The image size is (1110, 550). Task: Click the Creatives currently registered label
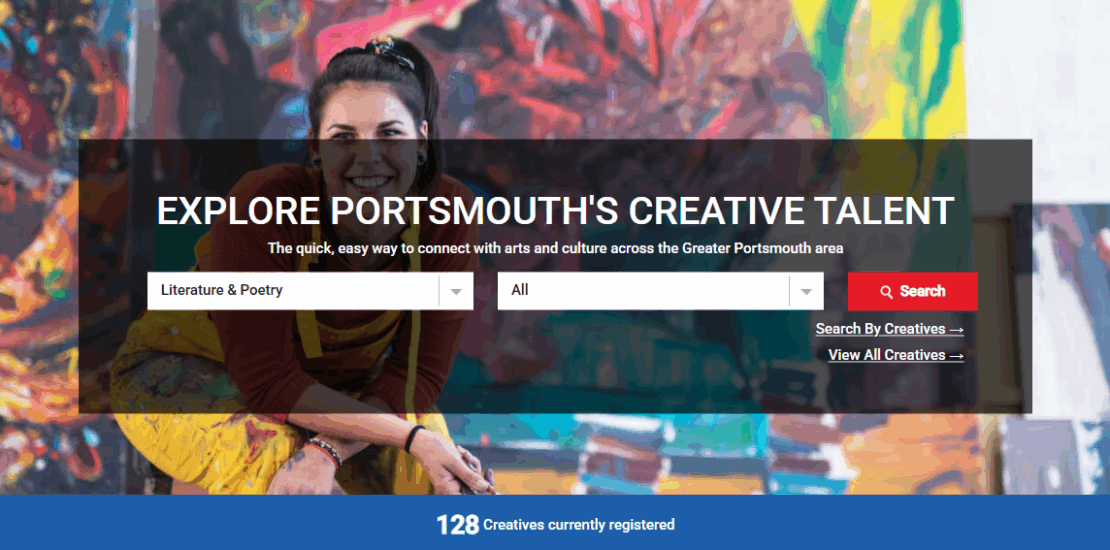pos(578,525)
